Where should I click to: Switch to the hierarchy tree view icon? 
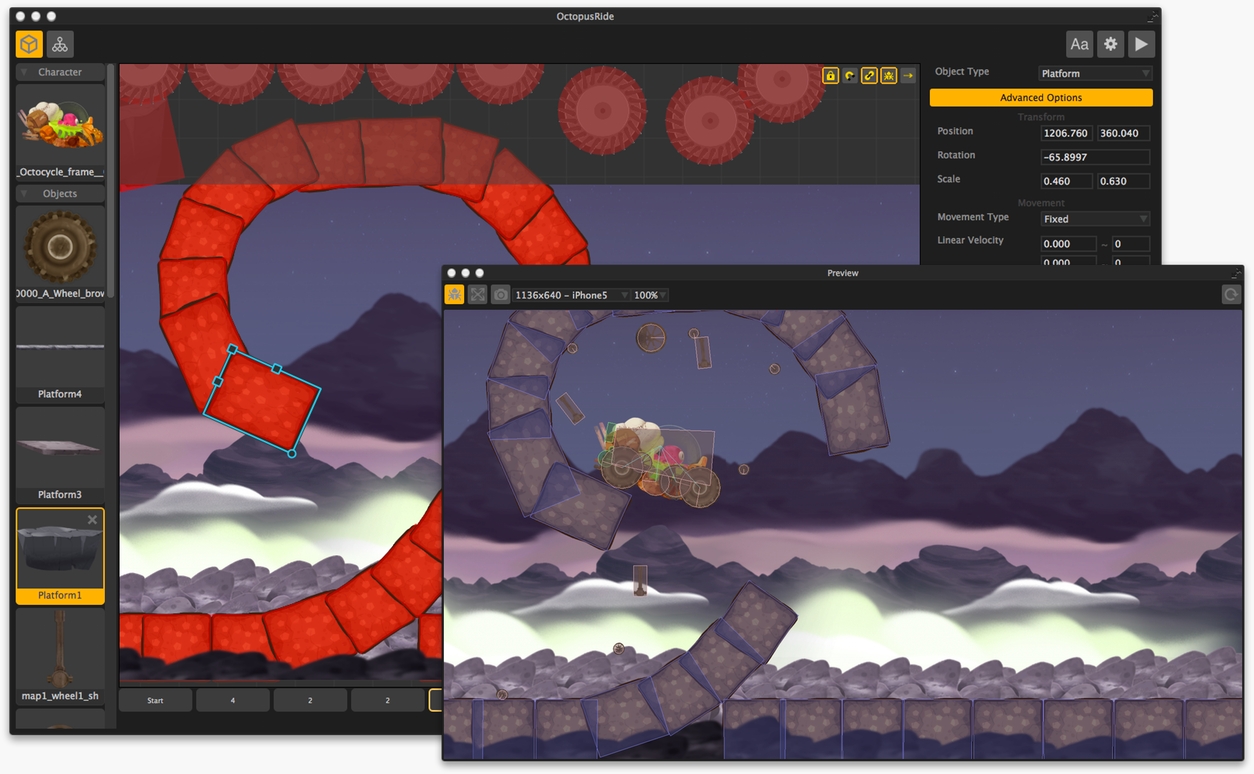point(60,44)
